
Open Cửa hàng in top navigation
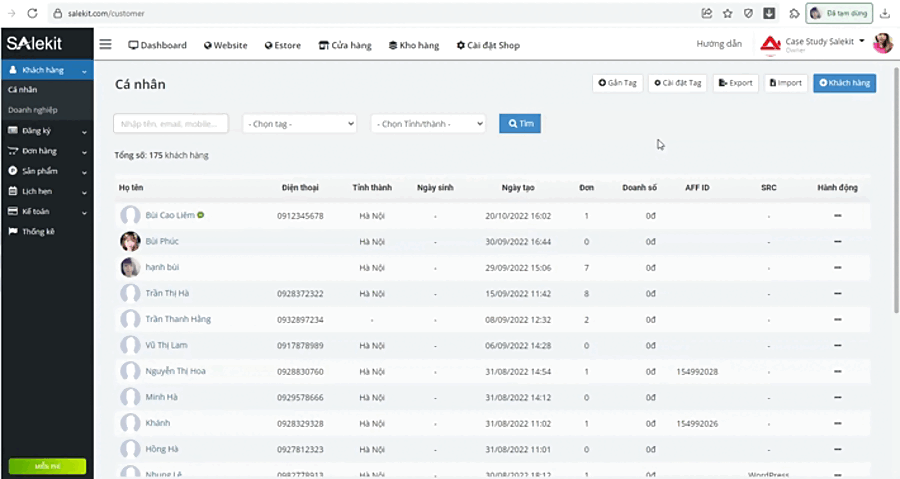345,45
